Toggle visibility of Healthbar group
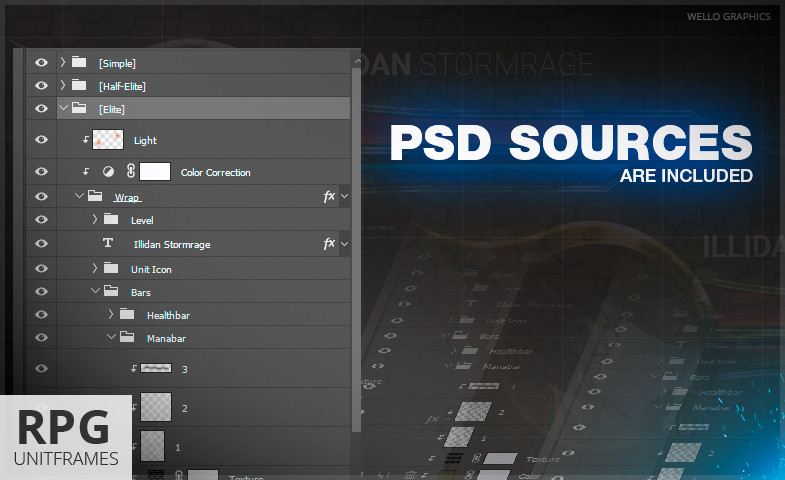785x480 pixels. [42, 315]
